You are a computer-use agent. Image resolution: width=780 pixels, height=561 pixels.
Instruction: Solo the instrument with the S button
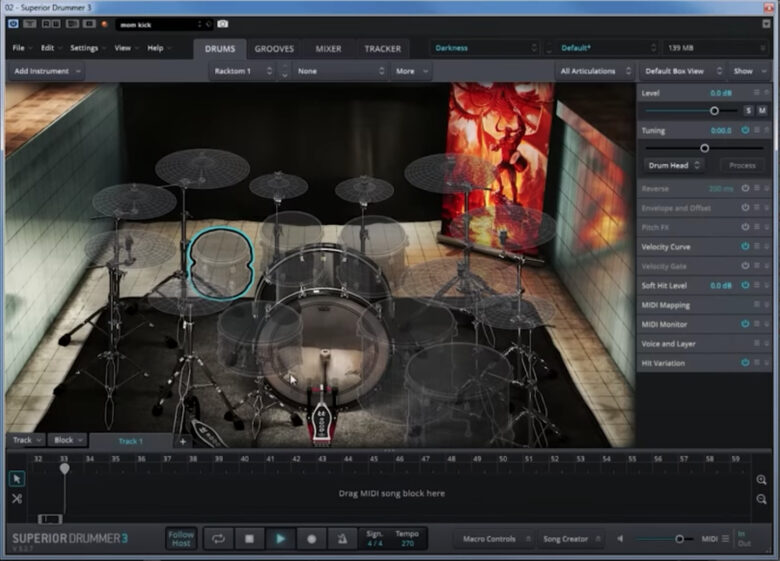point(748,110)
